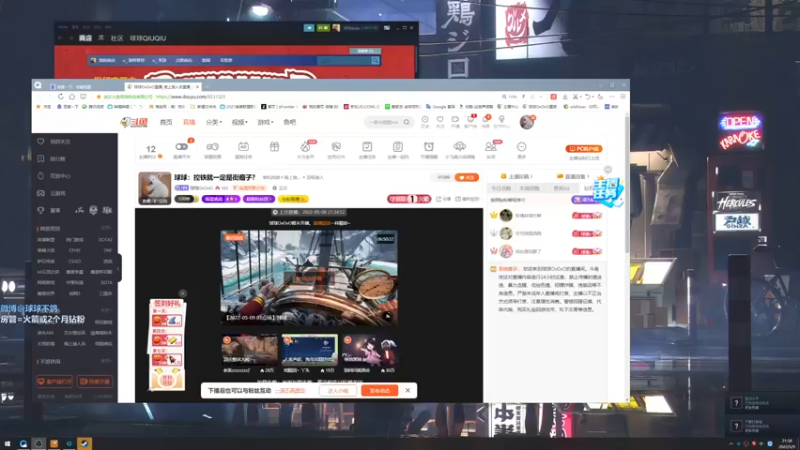The height and width of the screenshot is (450, 800).
Task: Open the 鱼吧 nav item
Action: click(289, 122)
